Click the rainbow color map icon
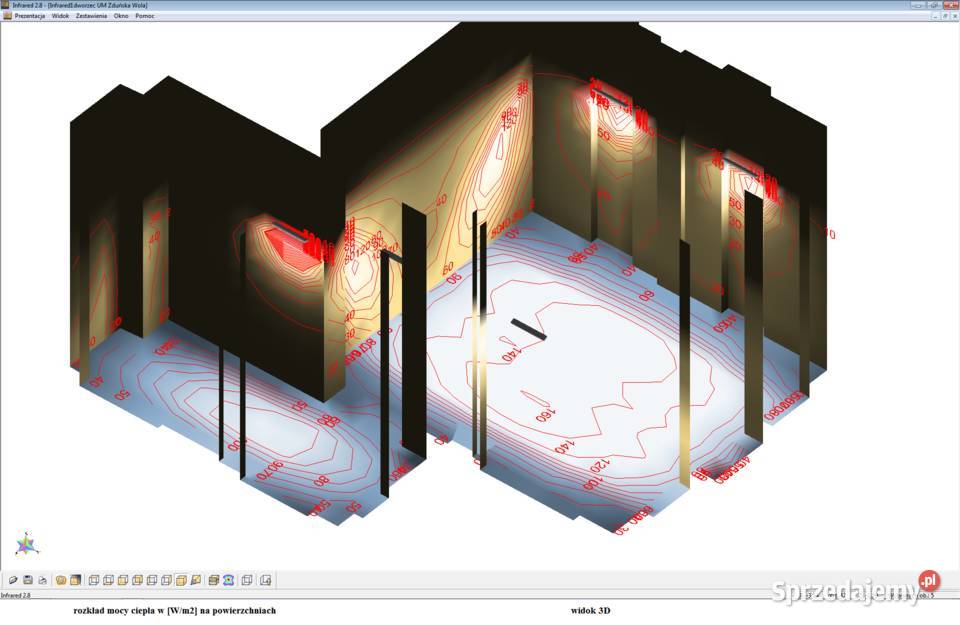960x625 pixels. coord(228,580)
